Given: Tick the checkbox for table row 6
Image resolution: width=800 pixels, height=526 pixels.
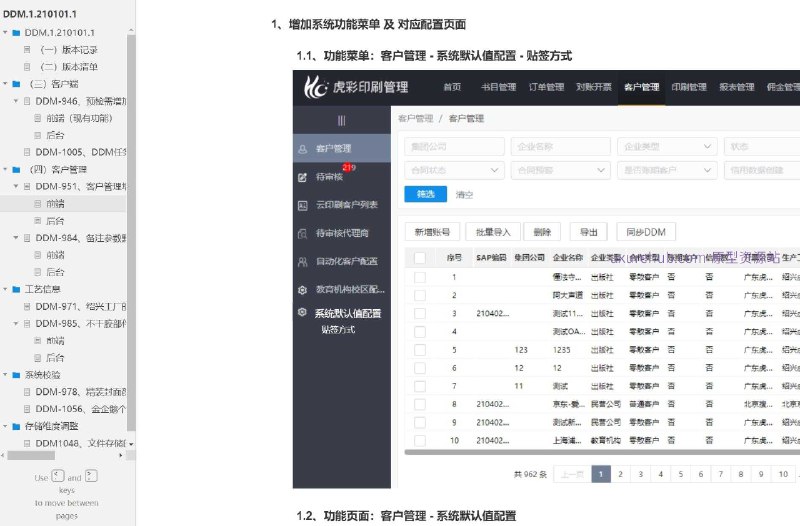Looking at the screenshot, I should 420,368.
